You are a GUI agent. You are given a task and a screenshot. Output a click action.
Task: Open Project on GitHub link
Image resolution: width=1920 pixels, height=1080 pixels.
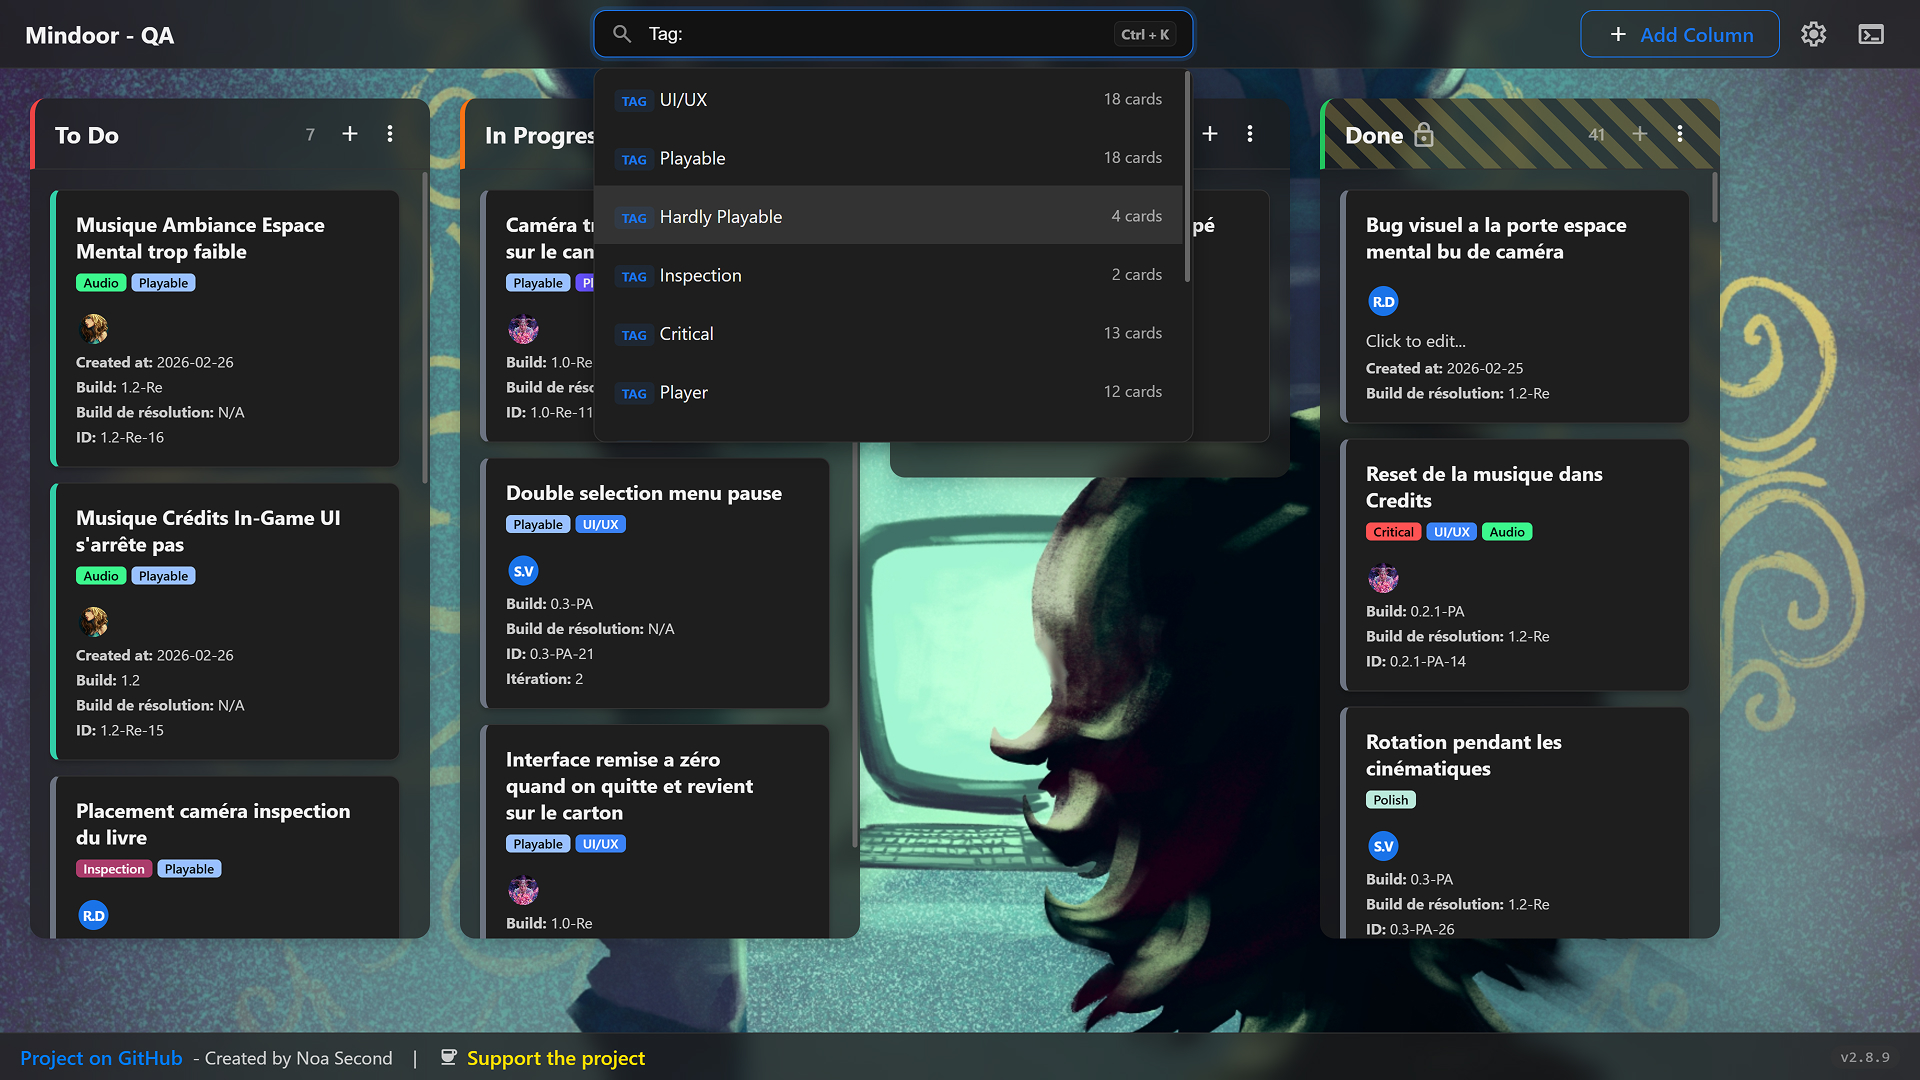click(101, 1058)
